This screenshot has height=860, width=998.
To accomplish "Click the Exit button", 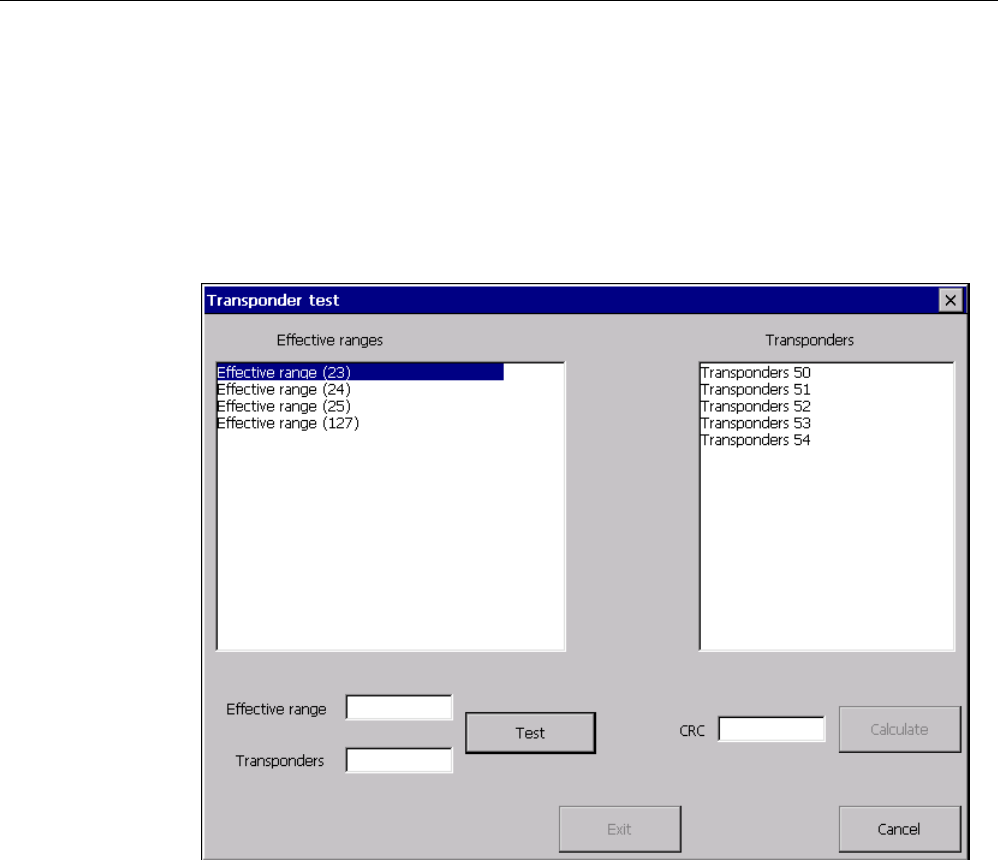I will point(620,829).
